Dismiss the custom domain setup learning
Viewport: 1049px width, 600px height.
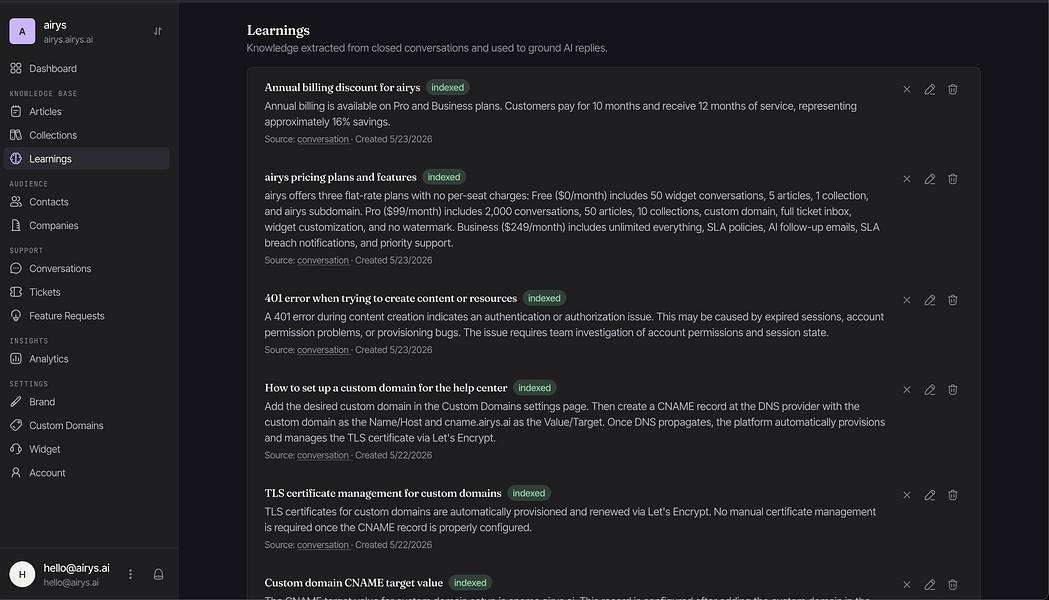coord(907,390)
